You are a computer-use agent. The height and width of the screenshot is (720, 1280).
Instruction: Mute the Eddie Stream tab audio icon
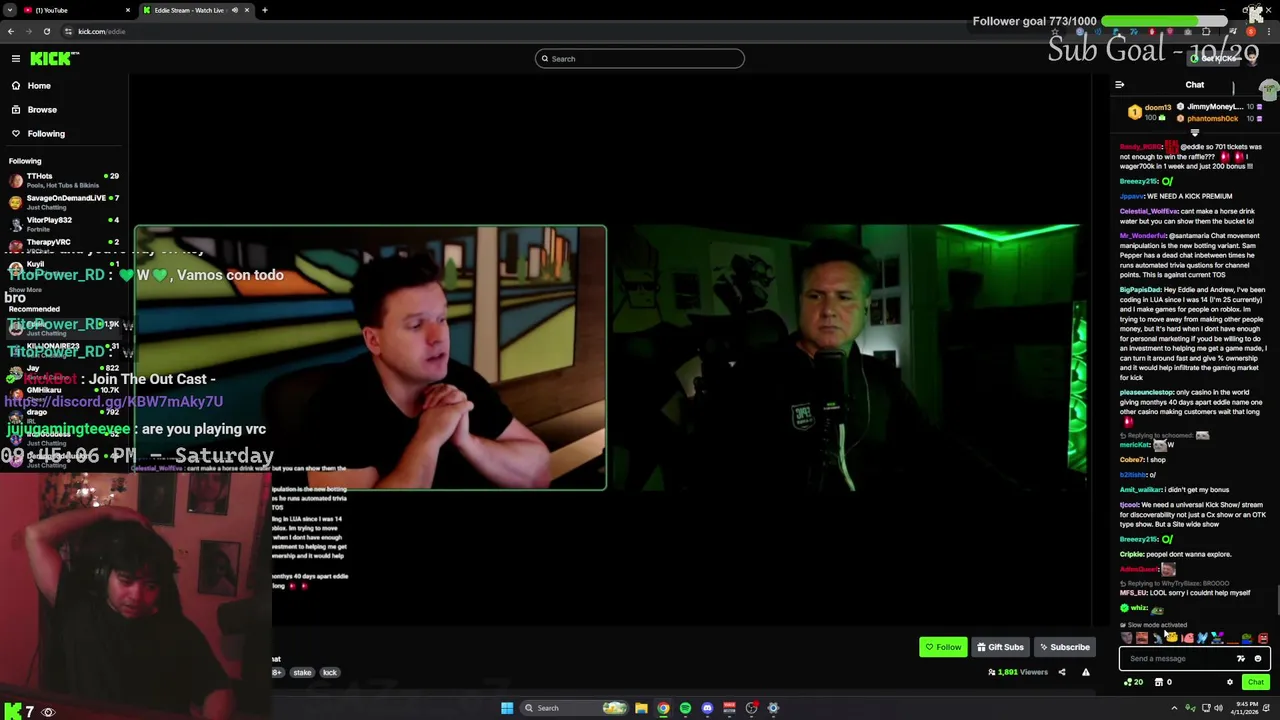coord(235,10)
